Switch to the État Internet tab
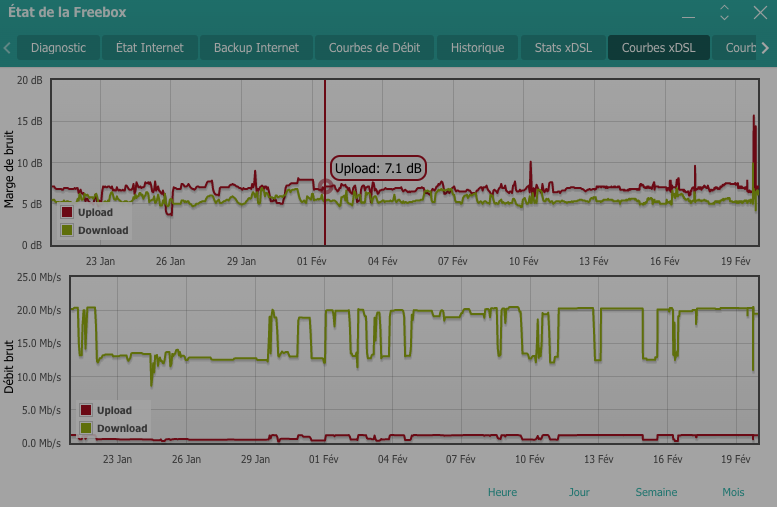 point(149,48)
